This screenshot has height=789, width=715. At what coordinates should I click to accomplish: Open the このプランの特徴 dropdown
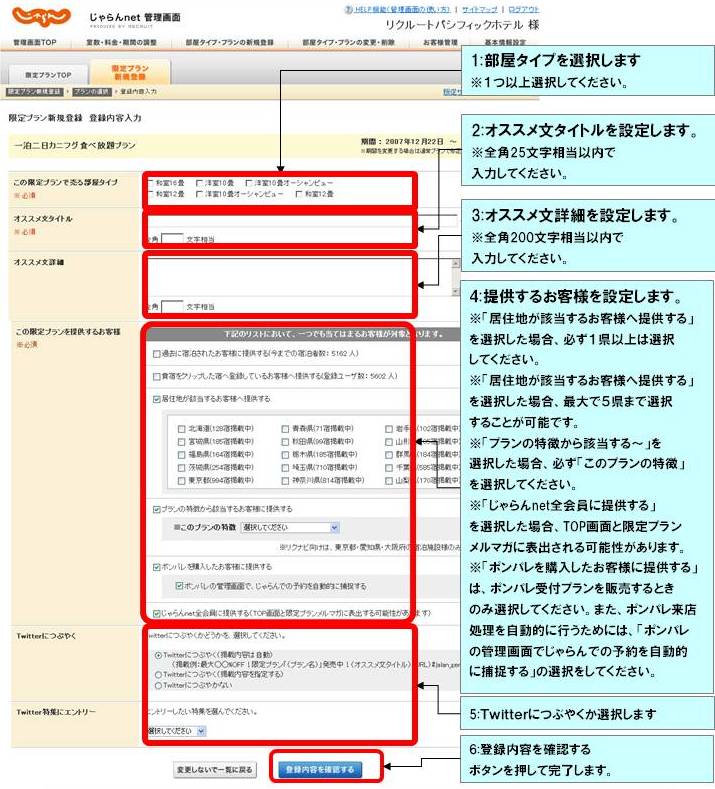289,527
